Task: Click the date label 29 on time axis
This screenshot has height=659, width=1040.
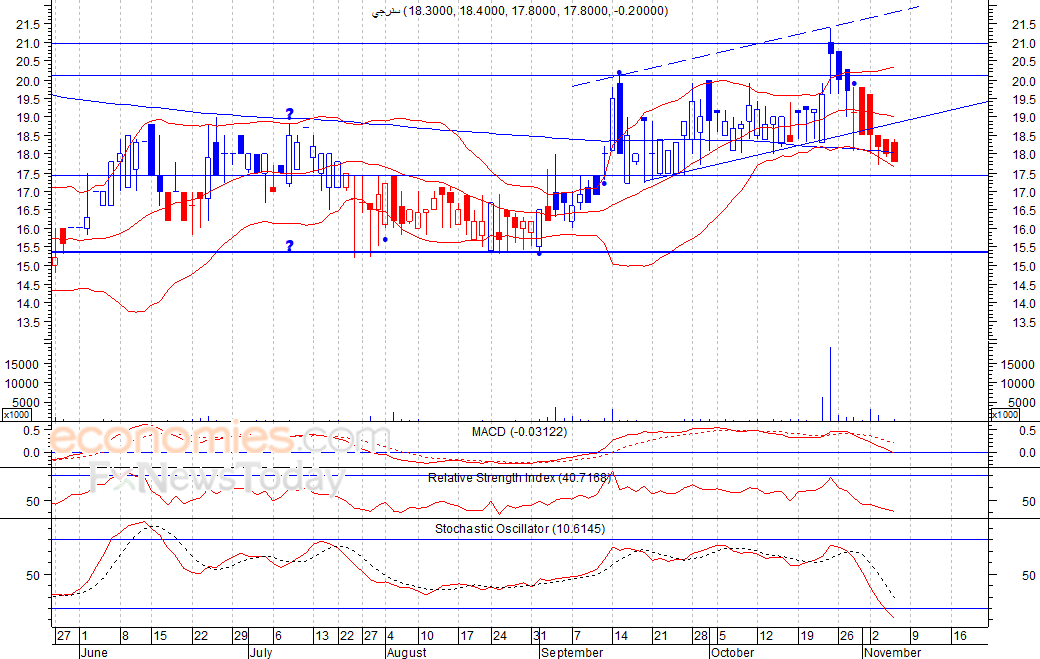Action: click(x=240, y=636)
